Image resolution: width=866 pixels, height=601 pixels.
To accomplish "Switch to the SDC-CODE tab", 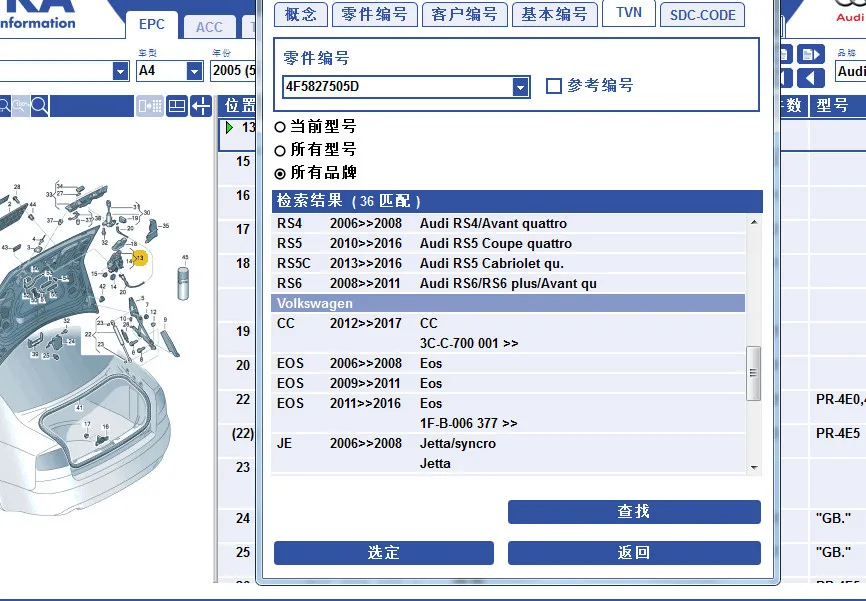I will [x=703, y=15].
